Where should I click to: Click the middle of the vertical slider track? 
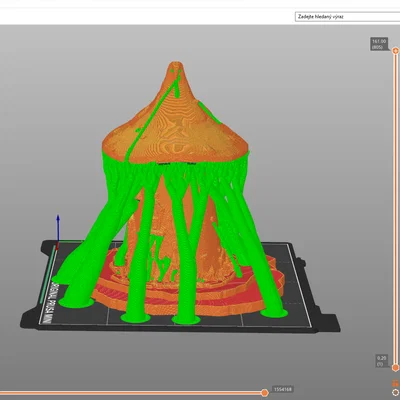click(x=395, y=209)
